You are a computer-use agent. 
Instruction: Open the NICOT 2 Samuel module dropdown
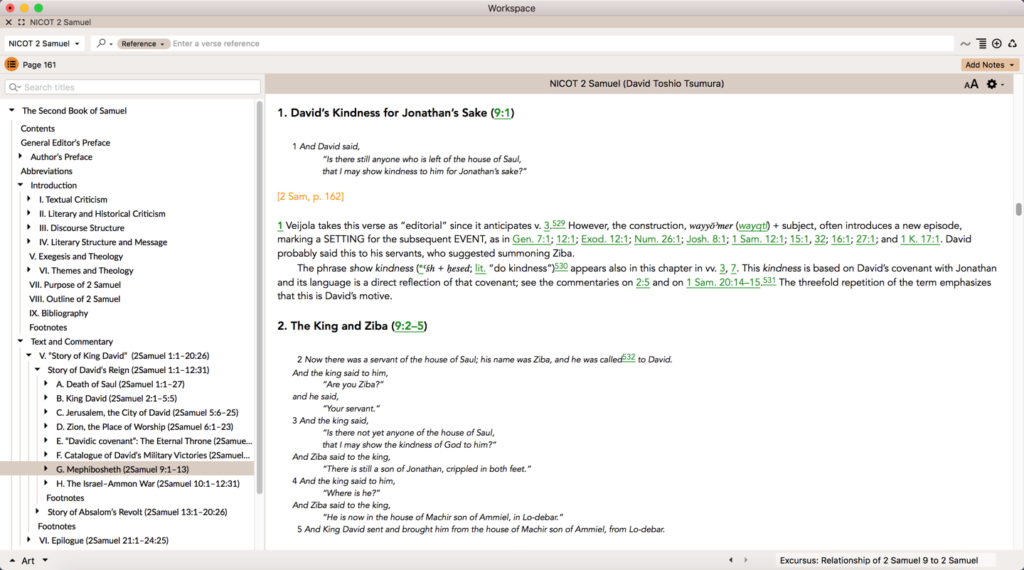pyautogui.click(x=44, y=43)
